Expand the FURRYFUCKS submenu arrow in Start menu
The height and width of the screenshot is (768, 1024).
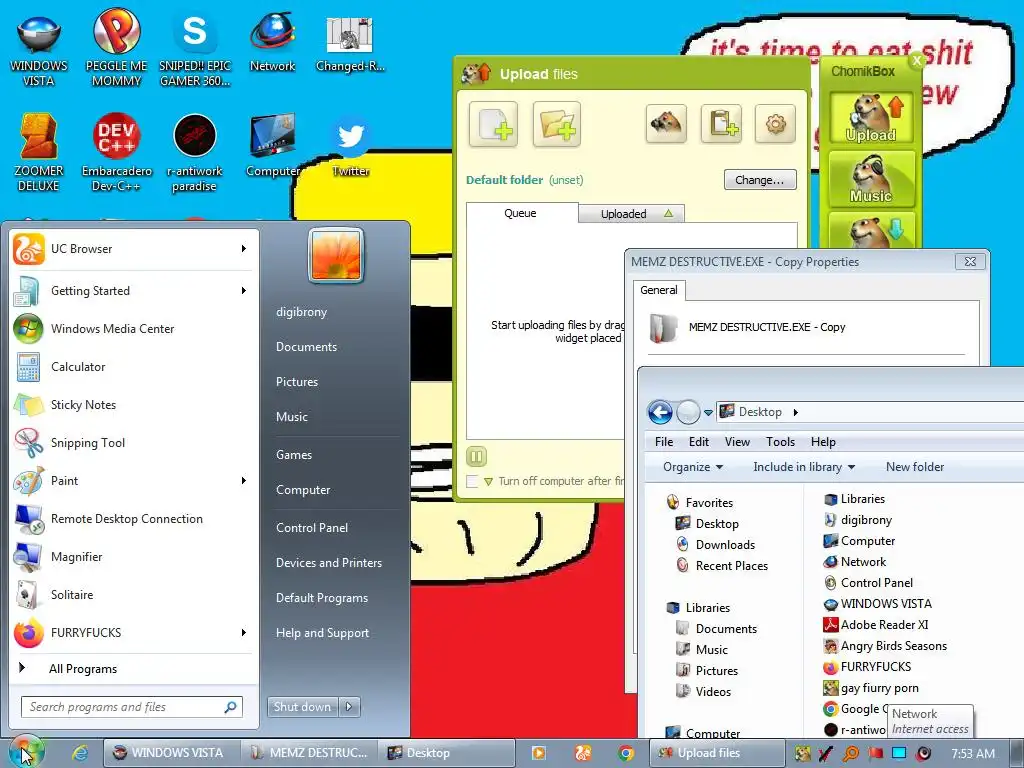(244, 633)
